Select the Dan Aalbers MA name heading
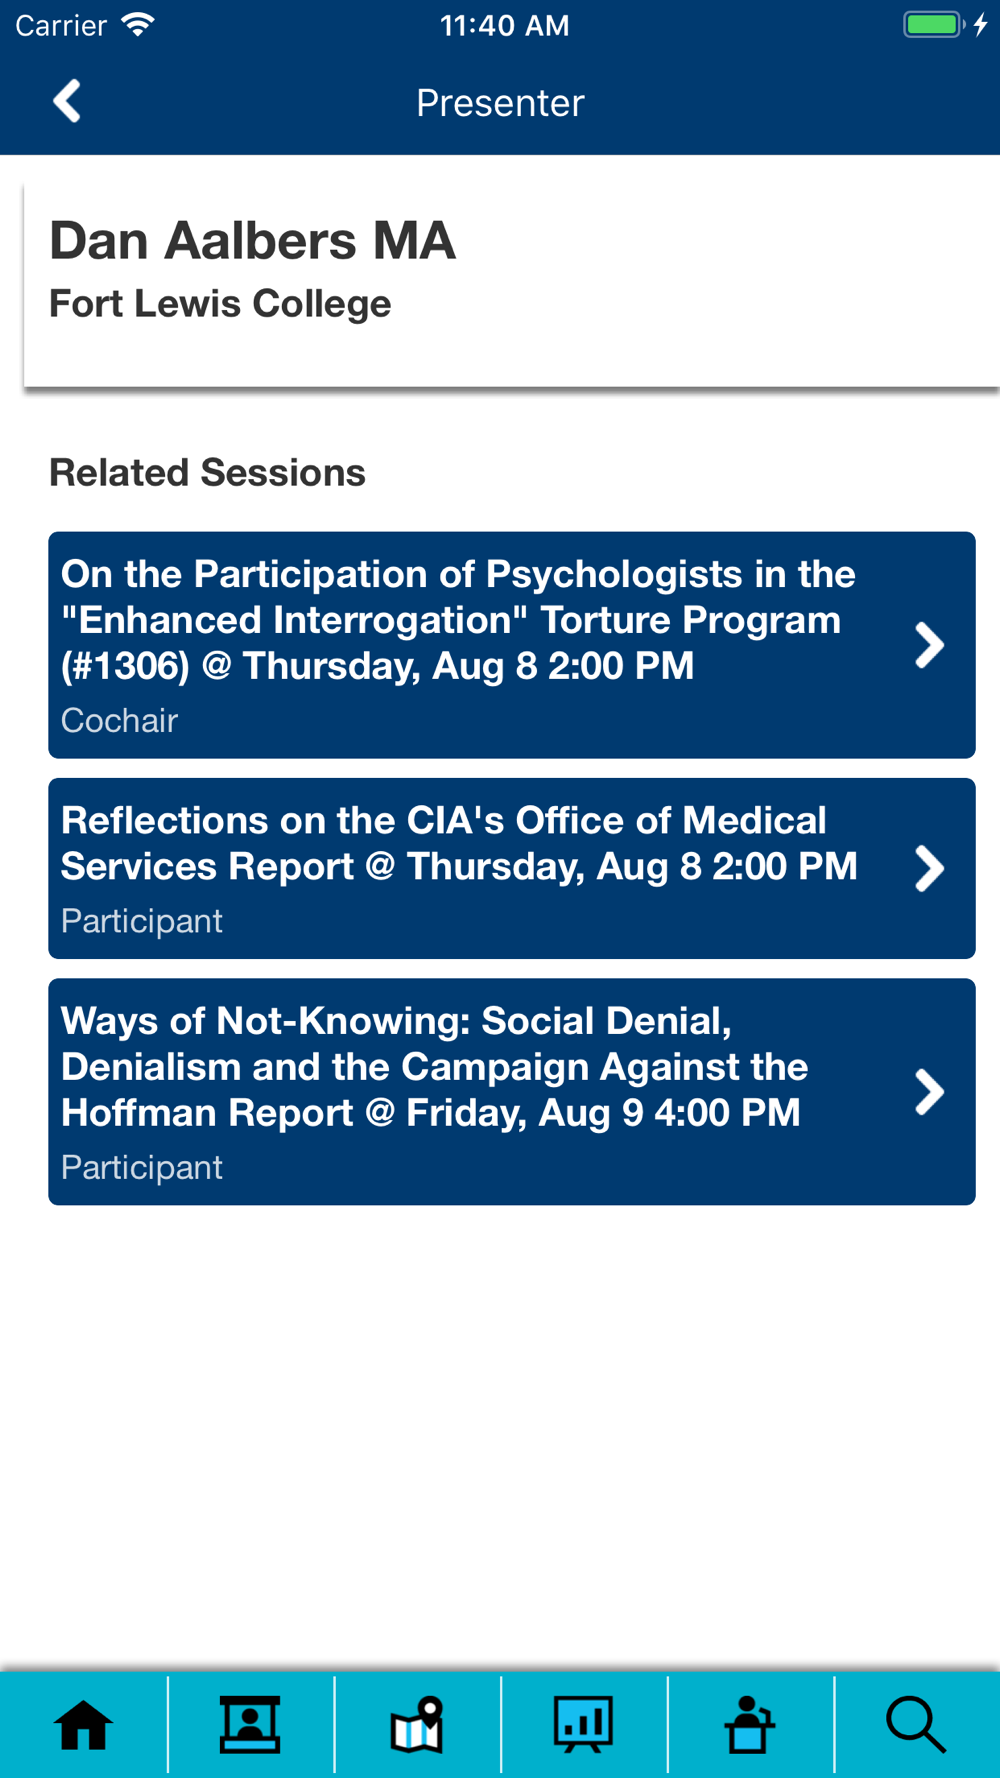Image resolution: width=1000 pixels, height=1778 pixels. (x=252, y=240)
